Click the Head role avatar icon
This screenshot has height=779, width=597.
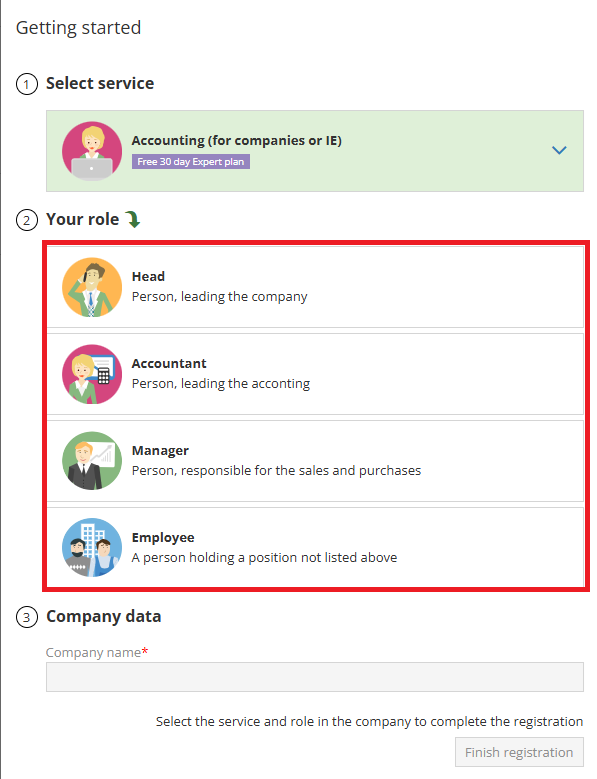[x=92, y=287]
